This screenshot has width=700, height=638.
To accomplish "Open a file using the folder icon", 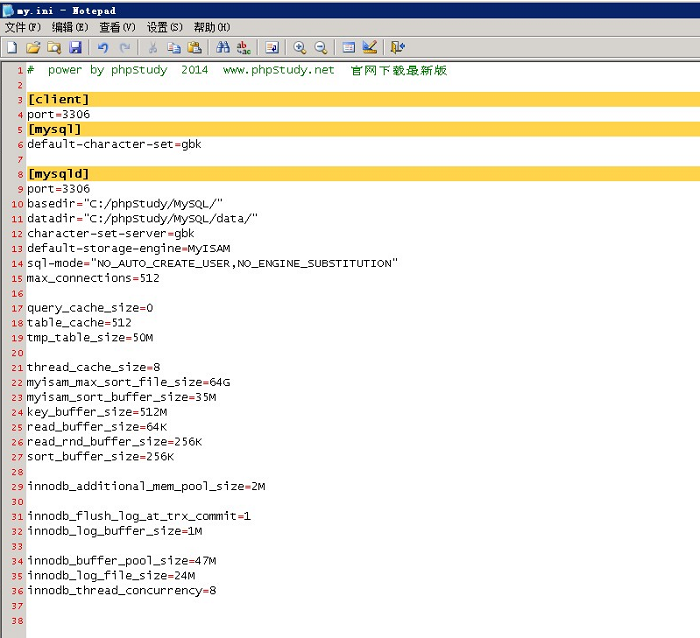I will coord(33,47).
